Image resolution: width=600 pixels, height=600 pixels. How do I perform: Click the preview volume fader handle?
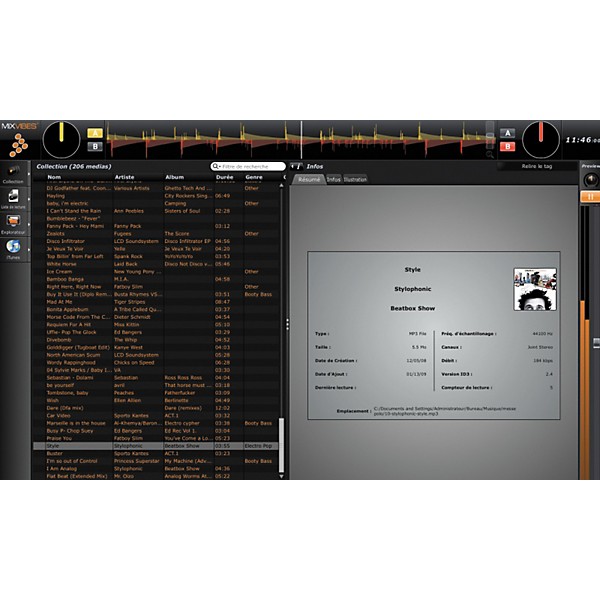pos(596,343)
